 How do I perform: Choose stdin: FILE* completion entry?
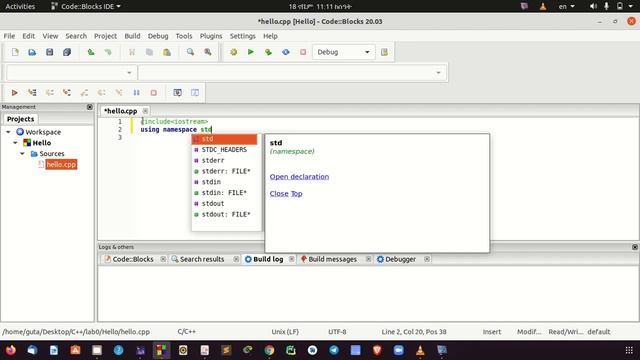click(225, 193)
